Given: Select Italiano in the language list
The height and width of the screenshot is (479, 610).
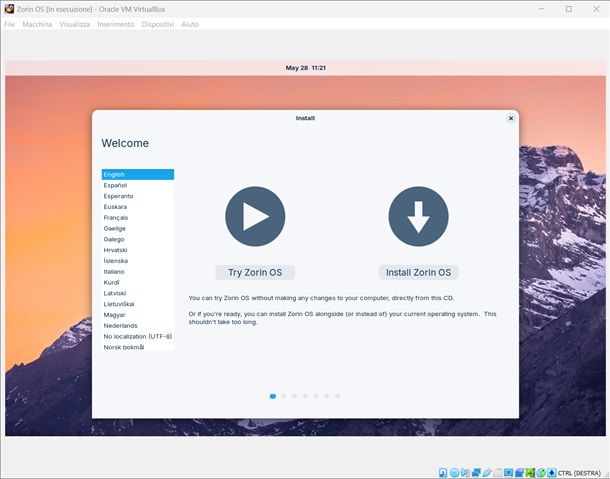Looking at the screenshot, I should (138, 272).
